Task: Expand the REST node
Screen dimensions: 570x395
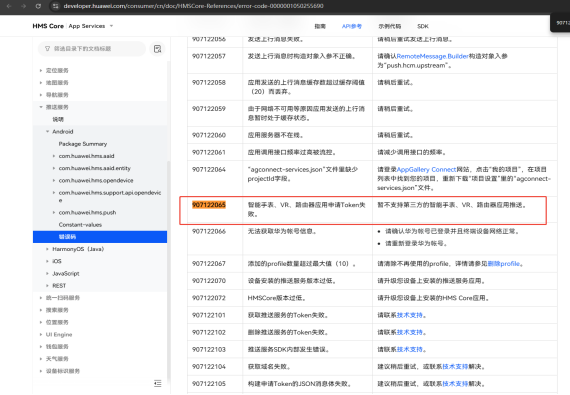Action: click(x=47, y=286)
